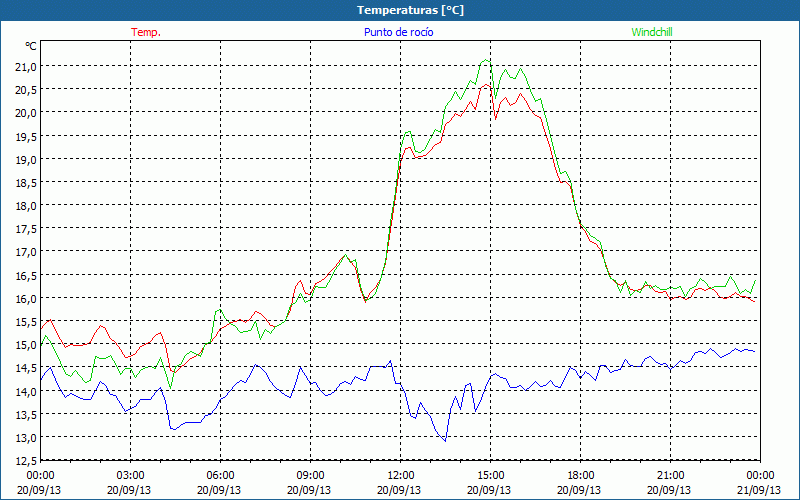Click the "21,0" y-axis value

(27, 66)
